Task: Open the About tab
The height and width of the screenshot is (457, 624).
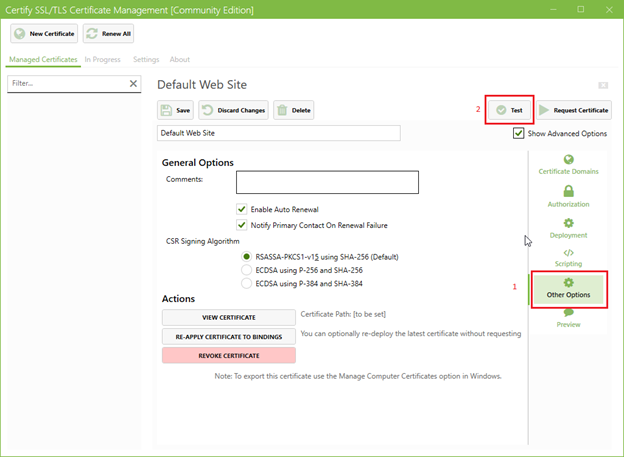Action: point(179,59)
